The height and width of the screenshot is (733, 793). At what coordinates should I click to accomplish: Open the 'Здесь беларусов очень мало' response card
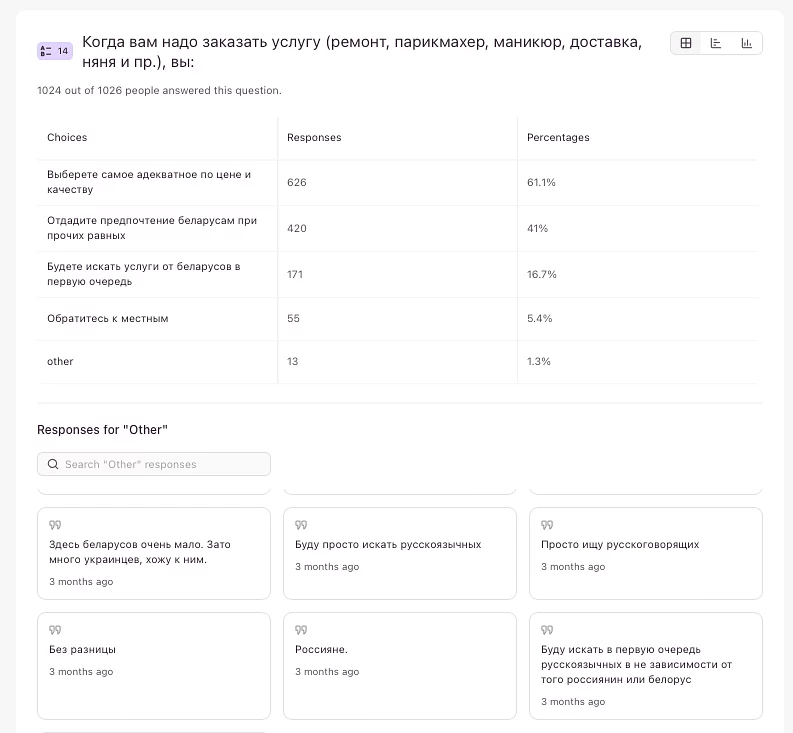pos(154,553)
